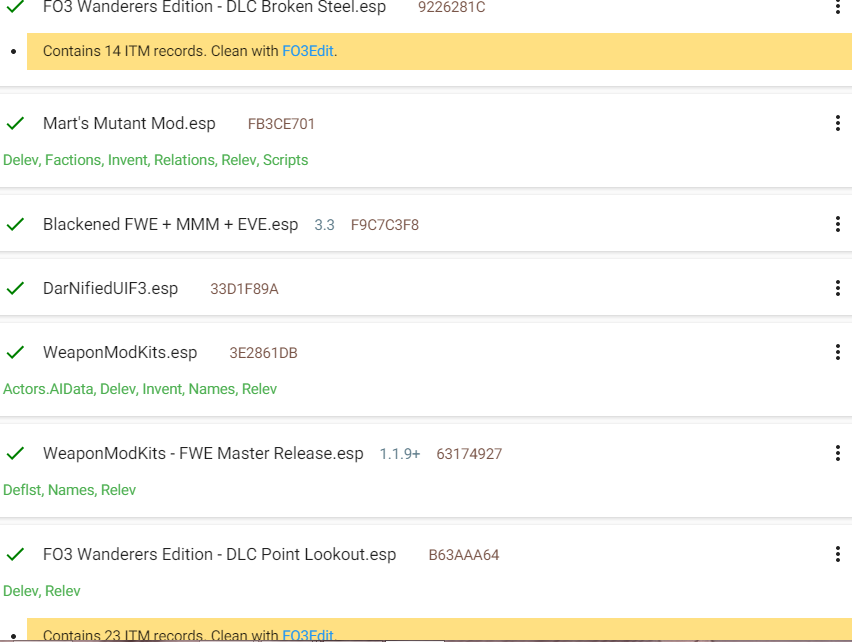Open the menu for WeaponModKits - FWE Master Release.esp

pyautogui.click(x=837, y=453)
